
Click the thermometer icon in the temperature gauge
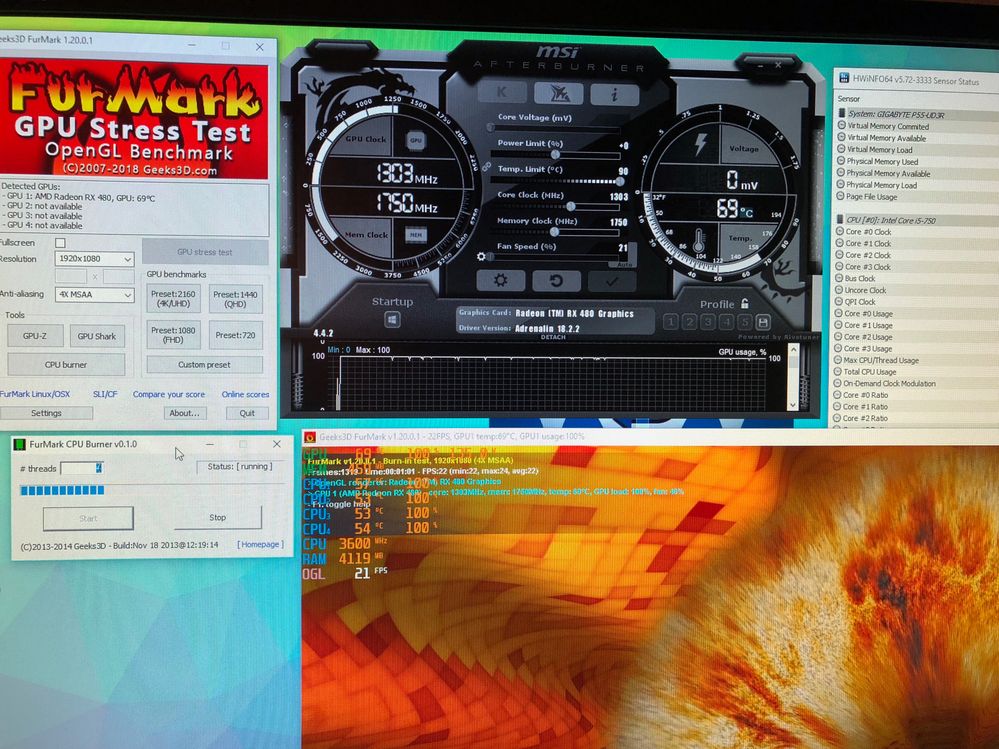699,241
